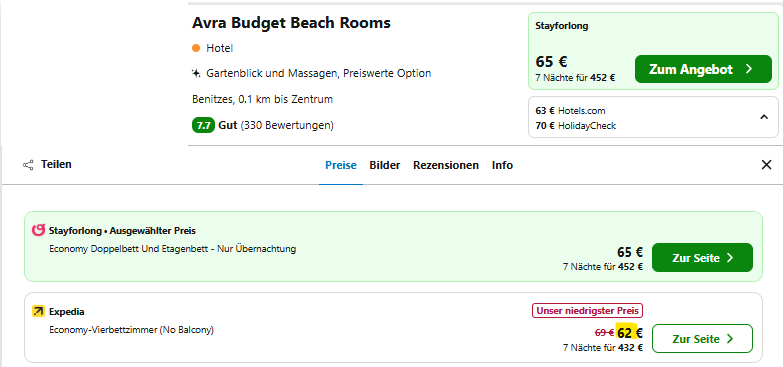Click the Stayforlong pink logo icon
783x367 pixels.
click(x=38, y=231)
